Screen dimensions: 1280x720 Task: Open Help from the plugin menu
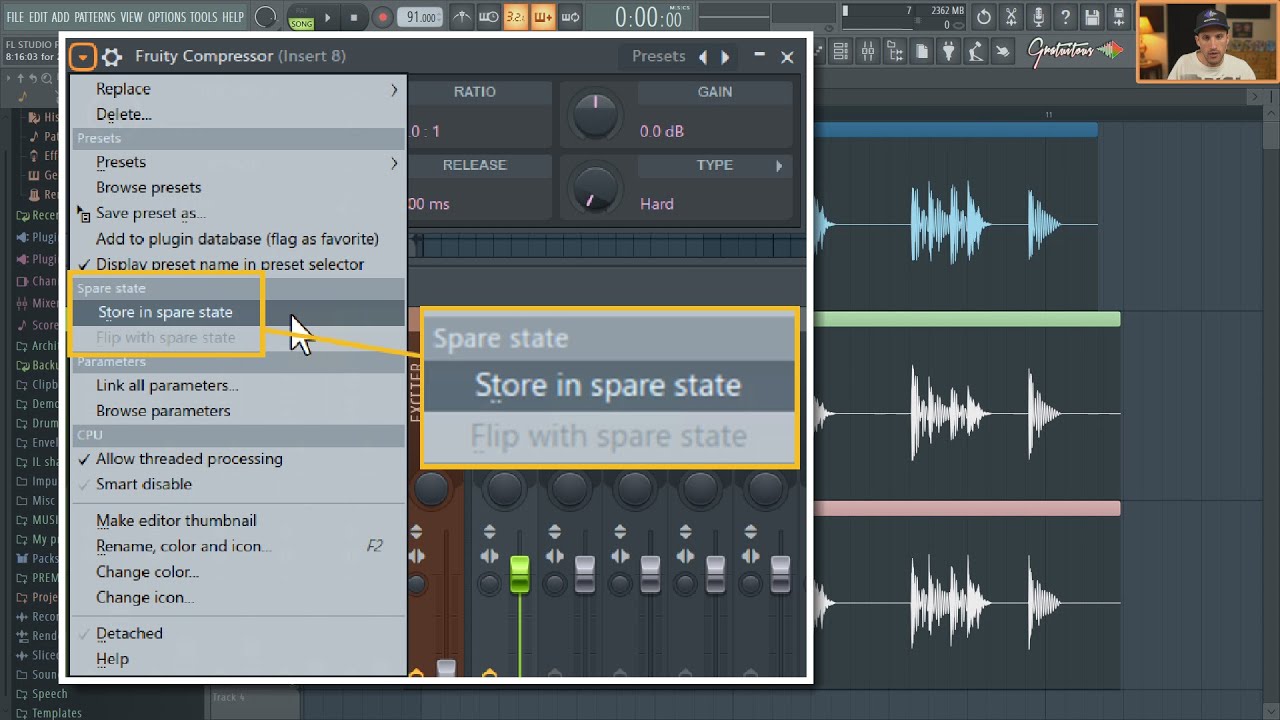pos(237,659)
